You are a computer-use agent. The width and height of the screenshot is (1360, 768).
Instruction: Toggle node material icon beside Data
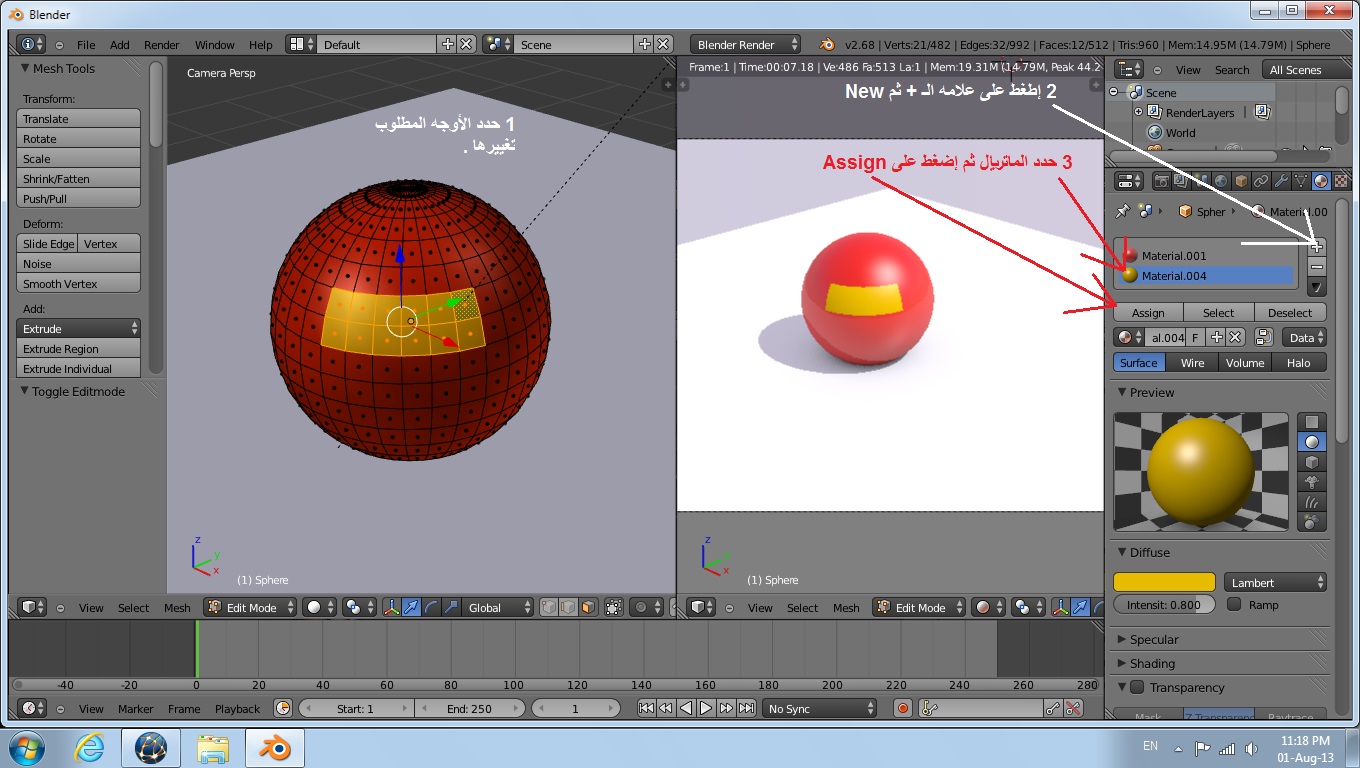pos(1263,338)
